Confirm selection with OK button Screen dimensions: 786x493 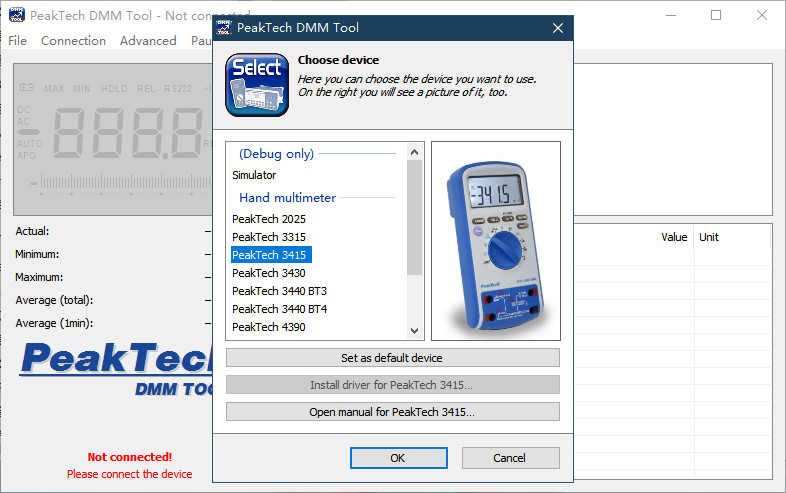397,458
